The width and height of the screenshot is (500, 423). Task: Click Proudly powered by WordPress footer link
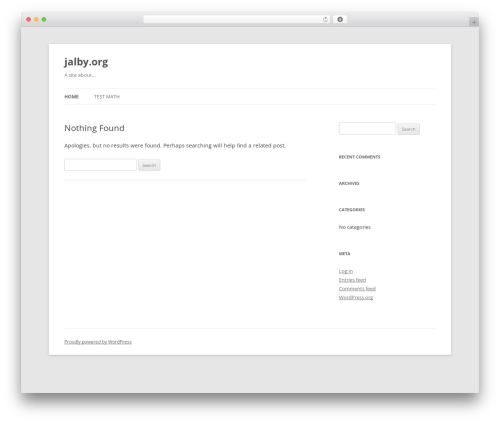click(98, 342)
